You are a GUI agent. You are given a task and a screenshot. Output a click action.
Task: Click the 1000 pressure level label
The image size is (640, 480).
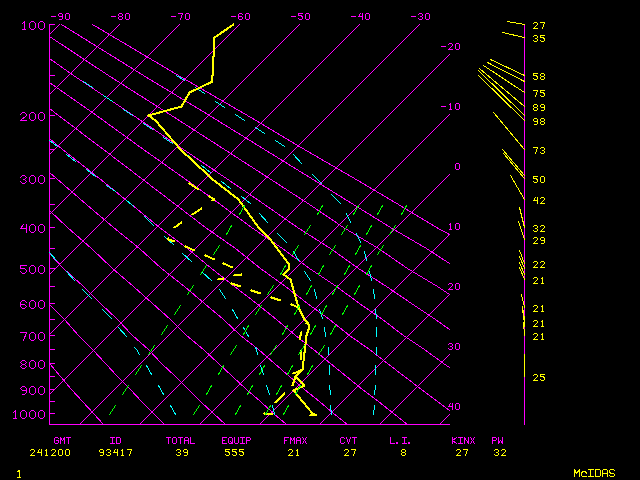[30, 415]
